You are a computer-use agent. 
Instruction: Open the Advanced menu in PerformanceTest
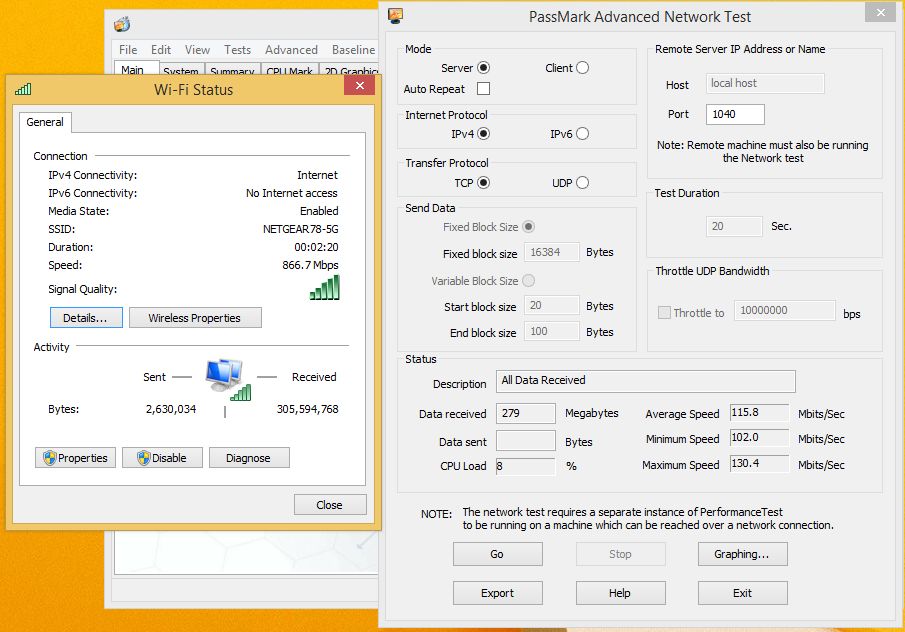[291, 50]
